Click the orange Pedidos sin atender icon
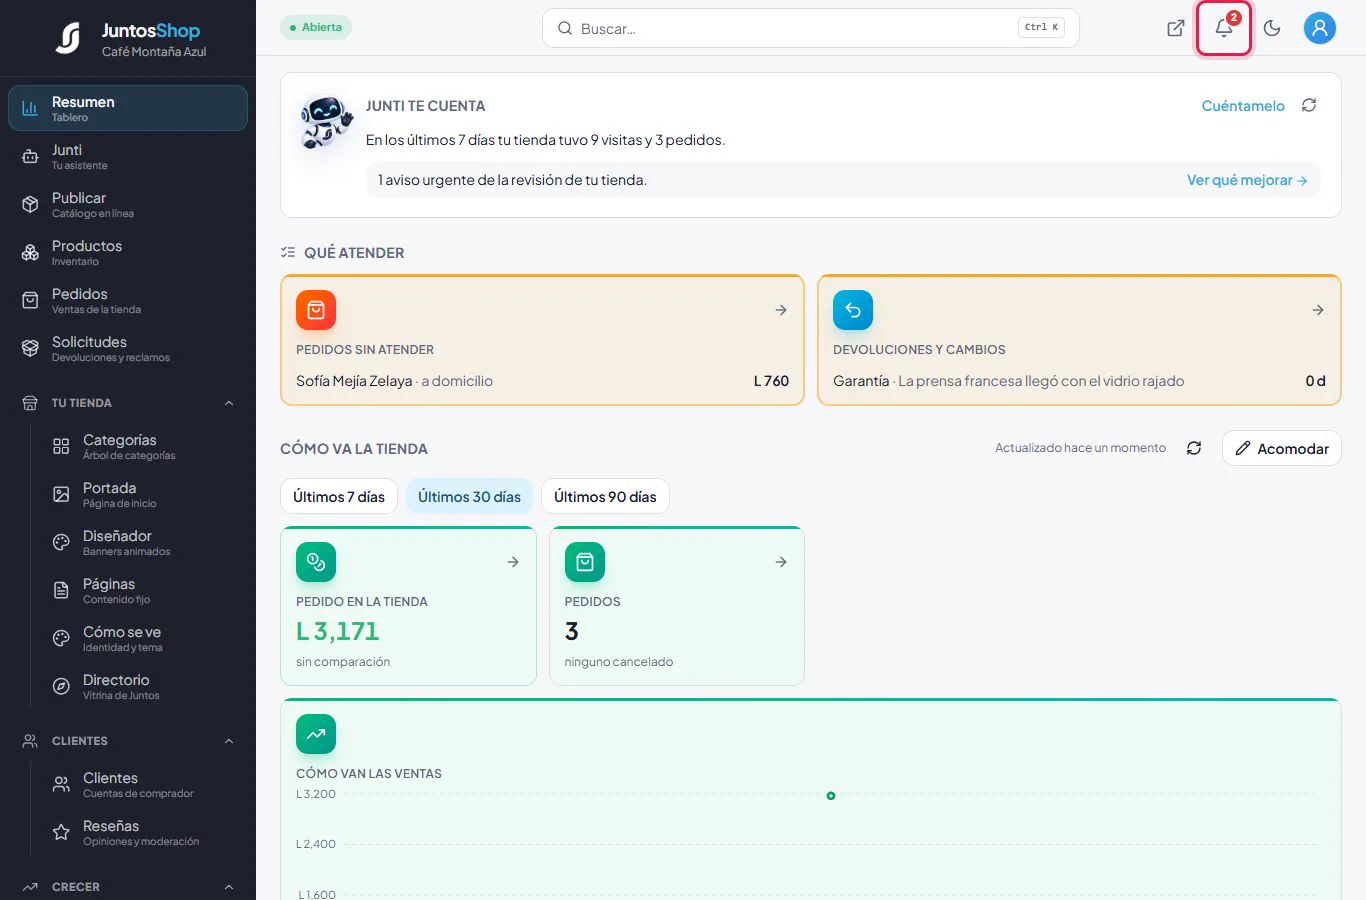Image resolution: width=1366 pixels, height=900 pixels. [x=316, y=310]
